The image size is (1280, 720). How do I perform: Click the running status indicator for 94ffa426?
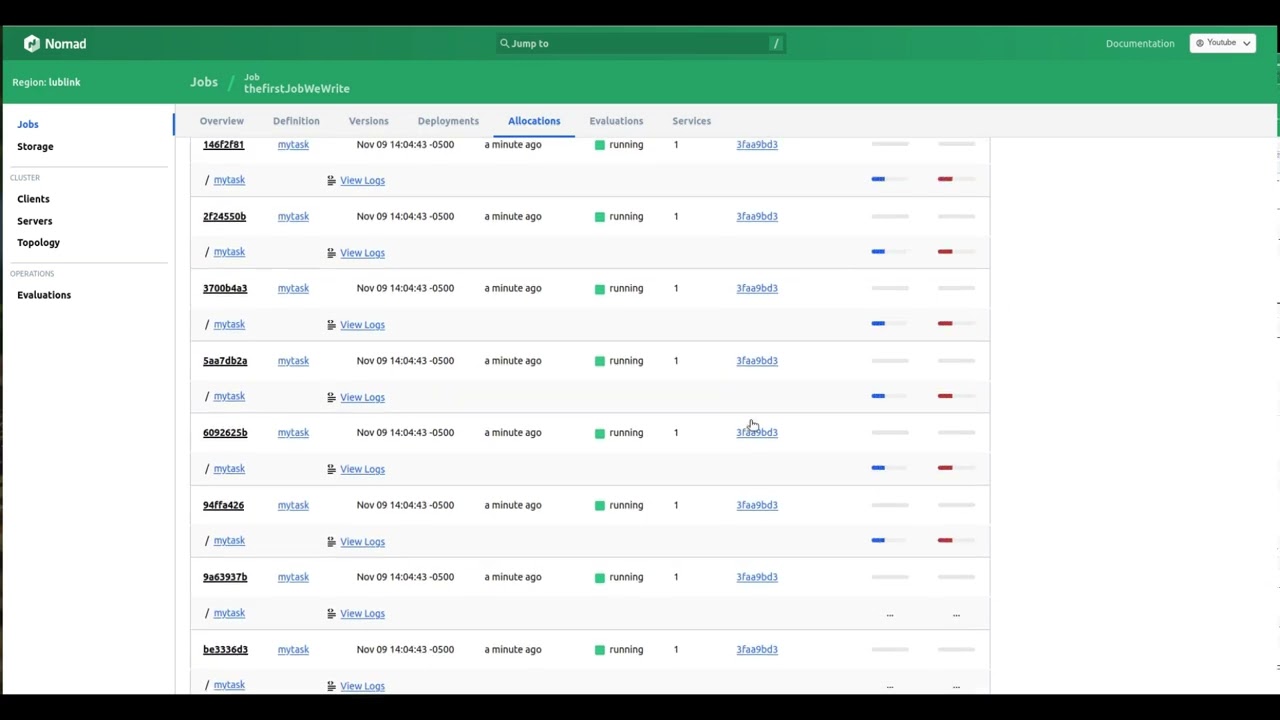(600, 505)
